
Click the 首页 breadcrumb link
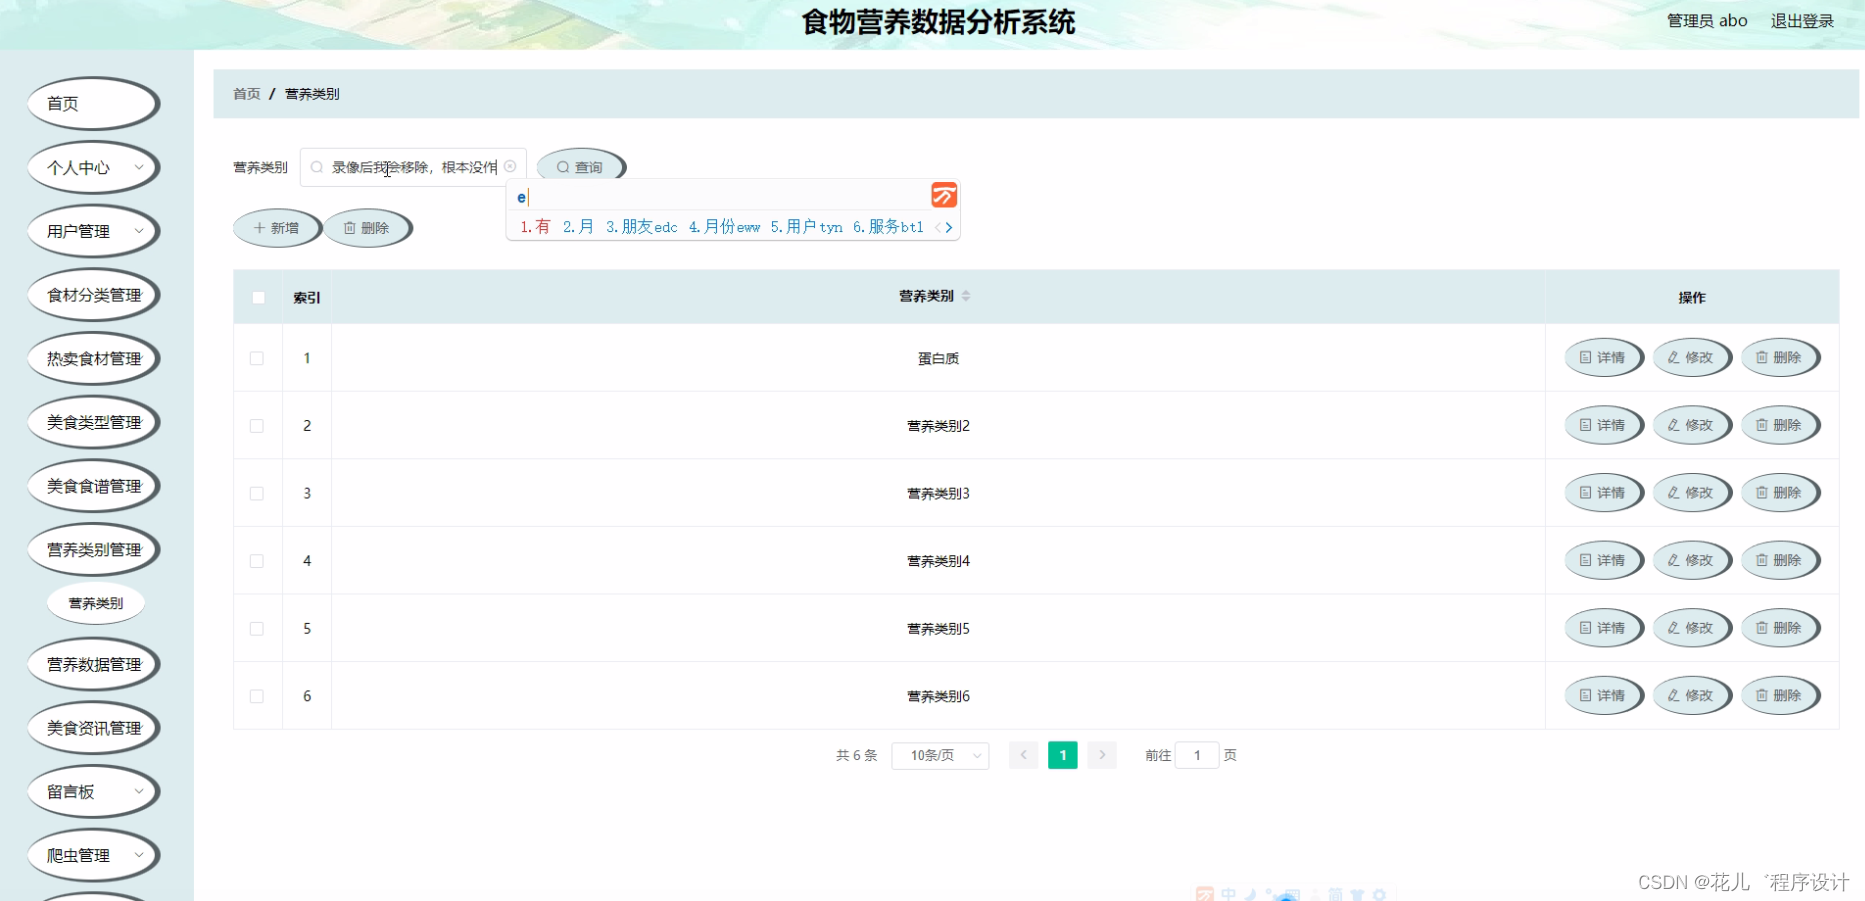point(246,93)
